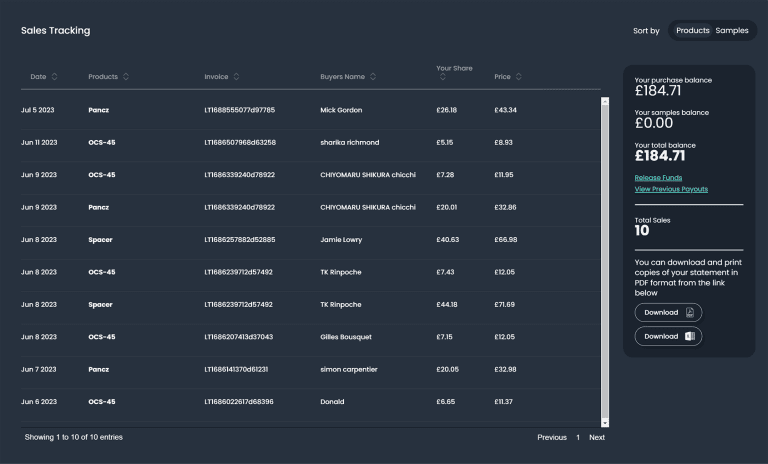The image size is (768, 464).
Task: Download the statement with the Excel icon
Action: click(x=668, y=337)
